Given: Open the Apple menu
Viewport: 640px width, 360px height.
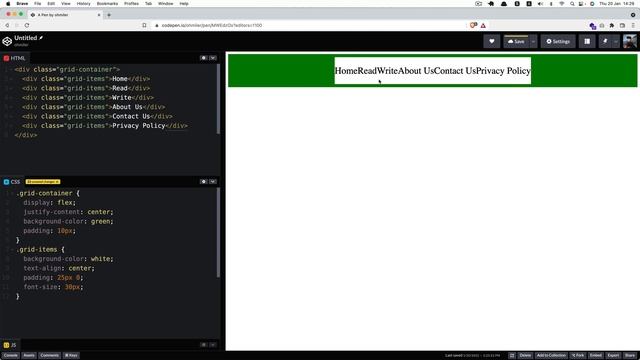Looking at the screenshot, I should tap(8, 3).
